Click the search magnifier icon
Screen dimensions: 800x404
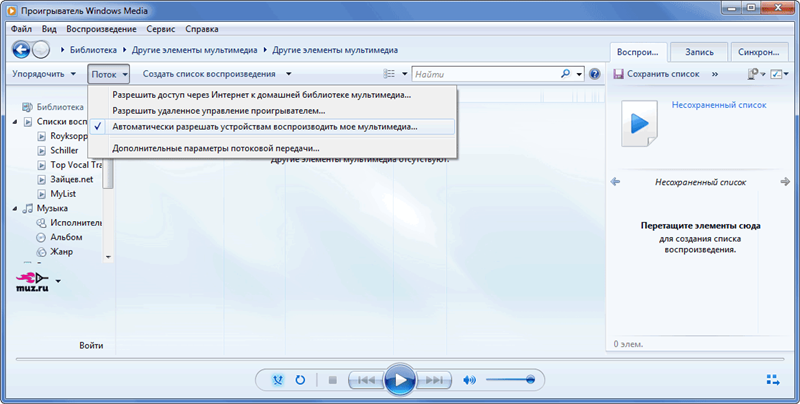coord(566,74)
